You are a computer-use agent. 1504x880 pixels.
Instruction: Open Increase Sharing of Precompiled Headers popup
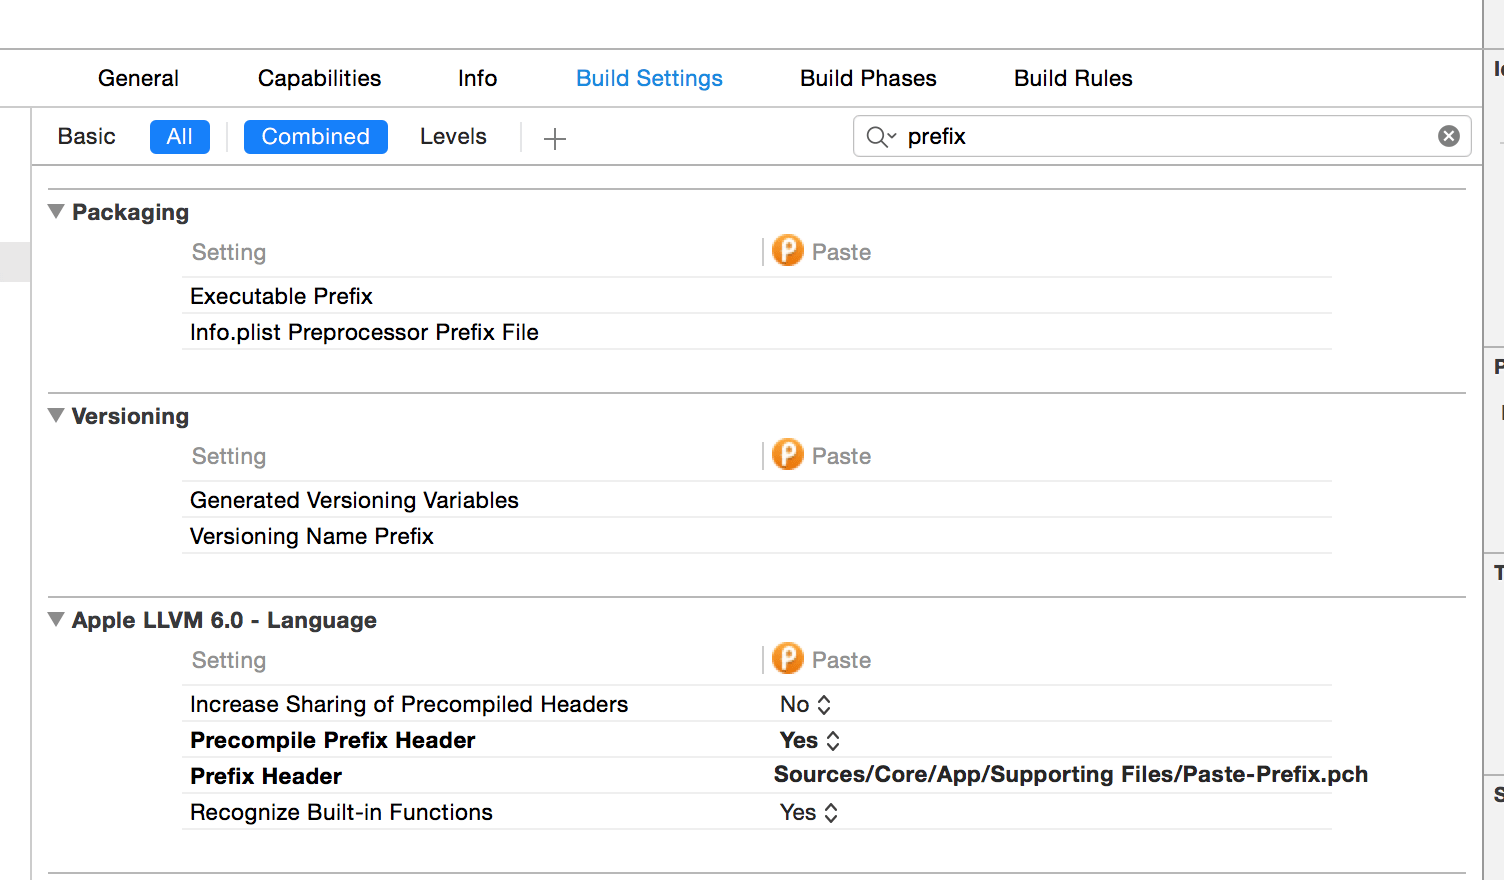(x=805, y=704)
